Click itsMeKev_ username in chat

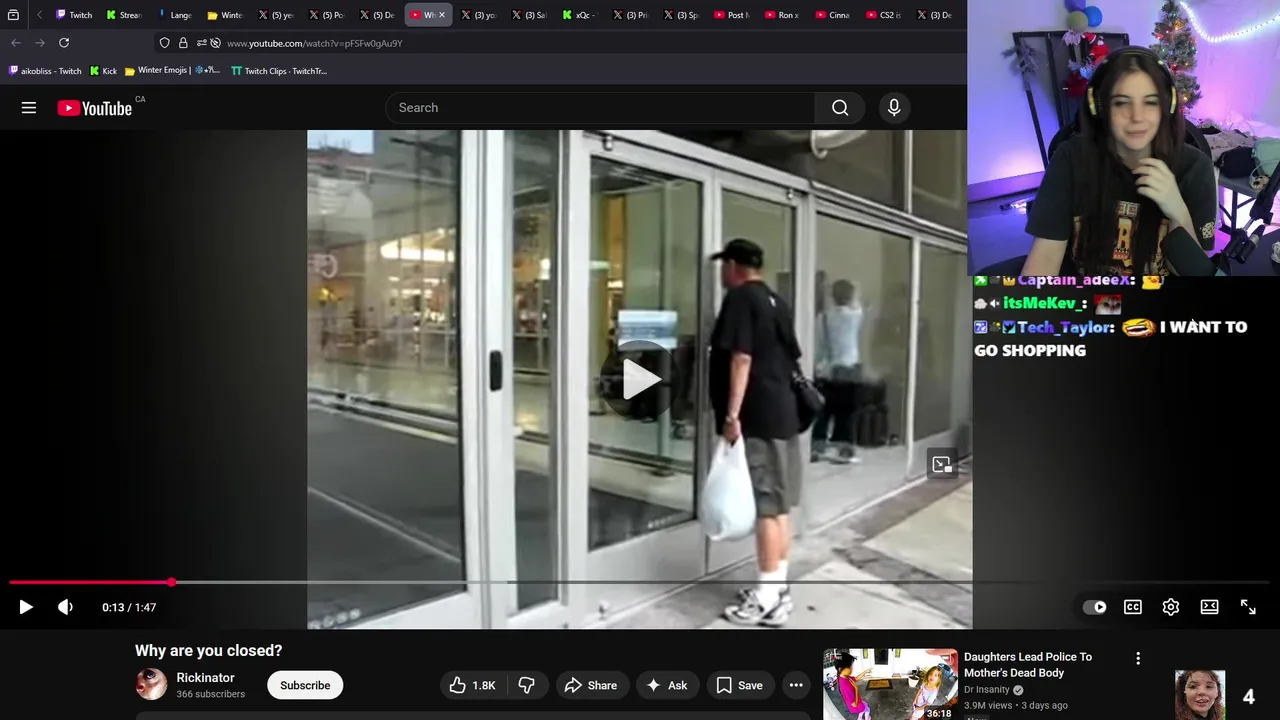click(1045, 303)
